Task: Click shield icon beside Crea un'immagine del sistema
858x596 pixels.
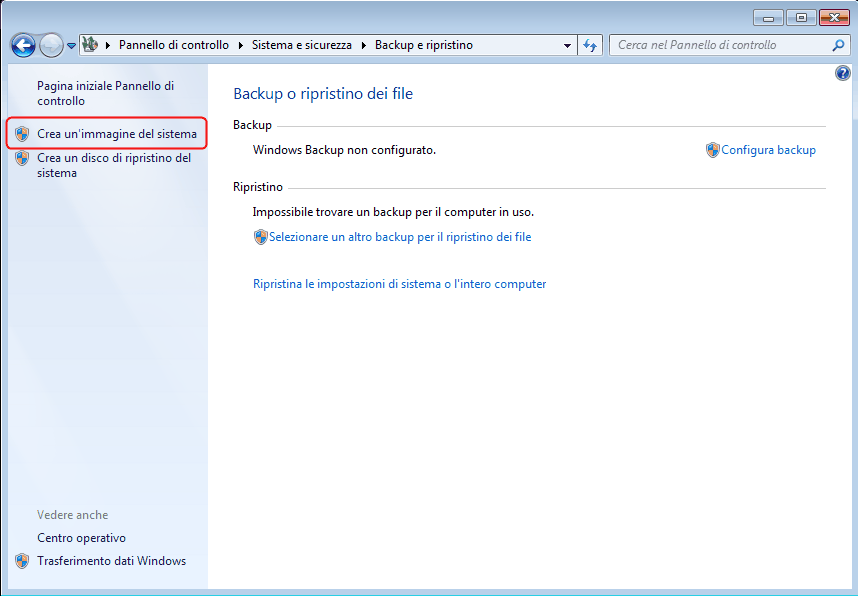Action: coord(22,134)
